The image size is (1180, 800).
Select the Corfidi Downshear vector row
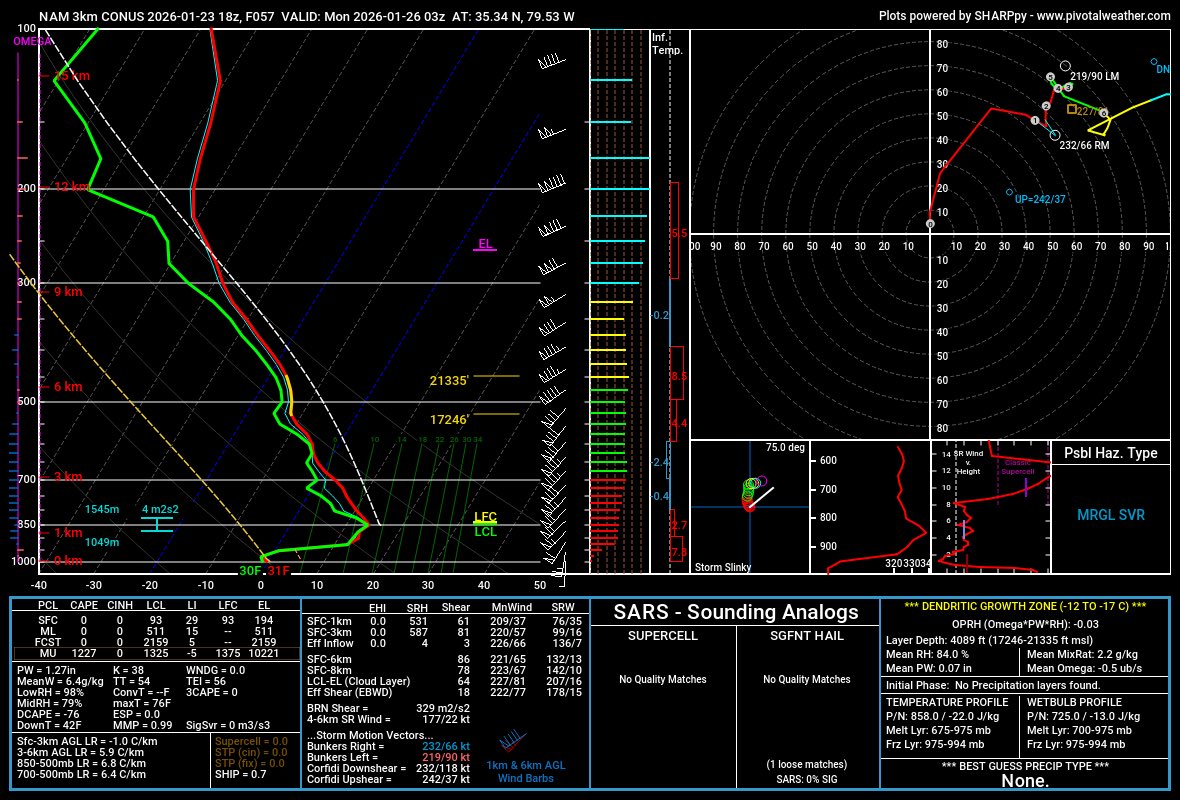click(x=388, y=768)
